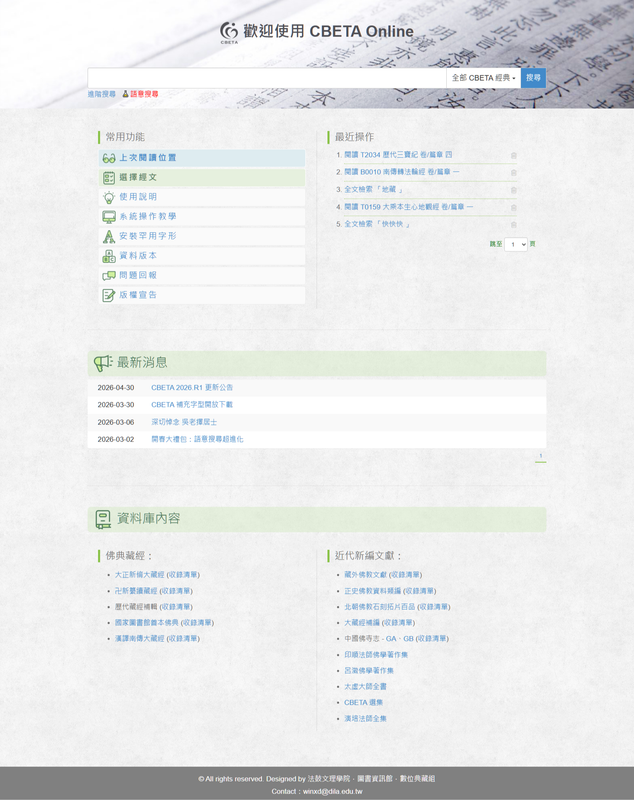
Task: Click the news date 2026-04-30
Action: [x=116, y=388]
